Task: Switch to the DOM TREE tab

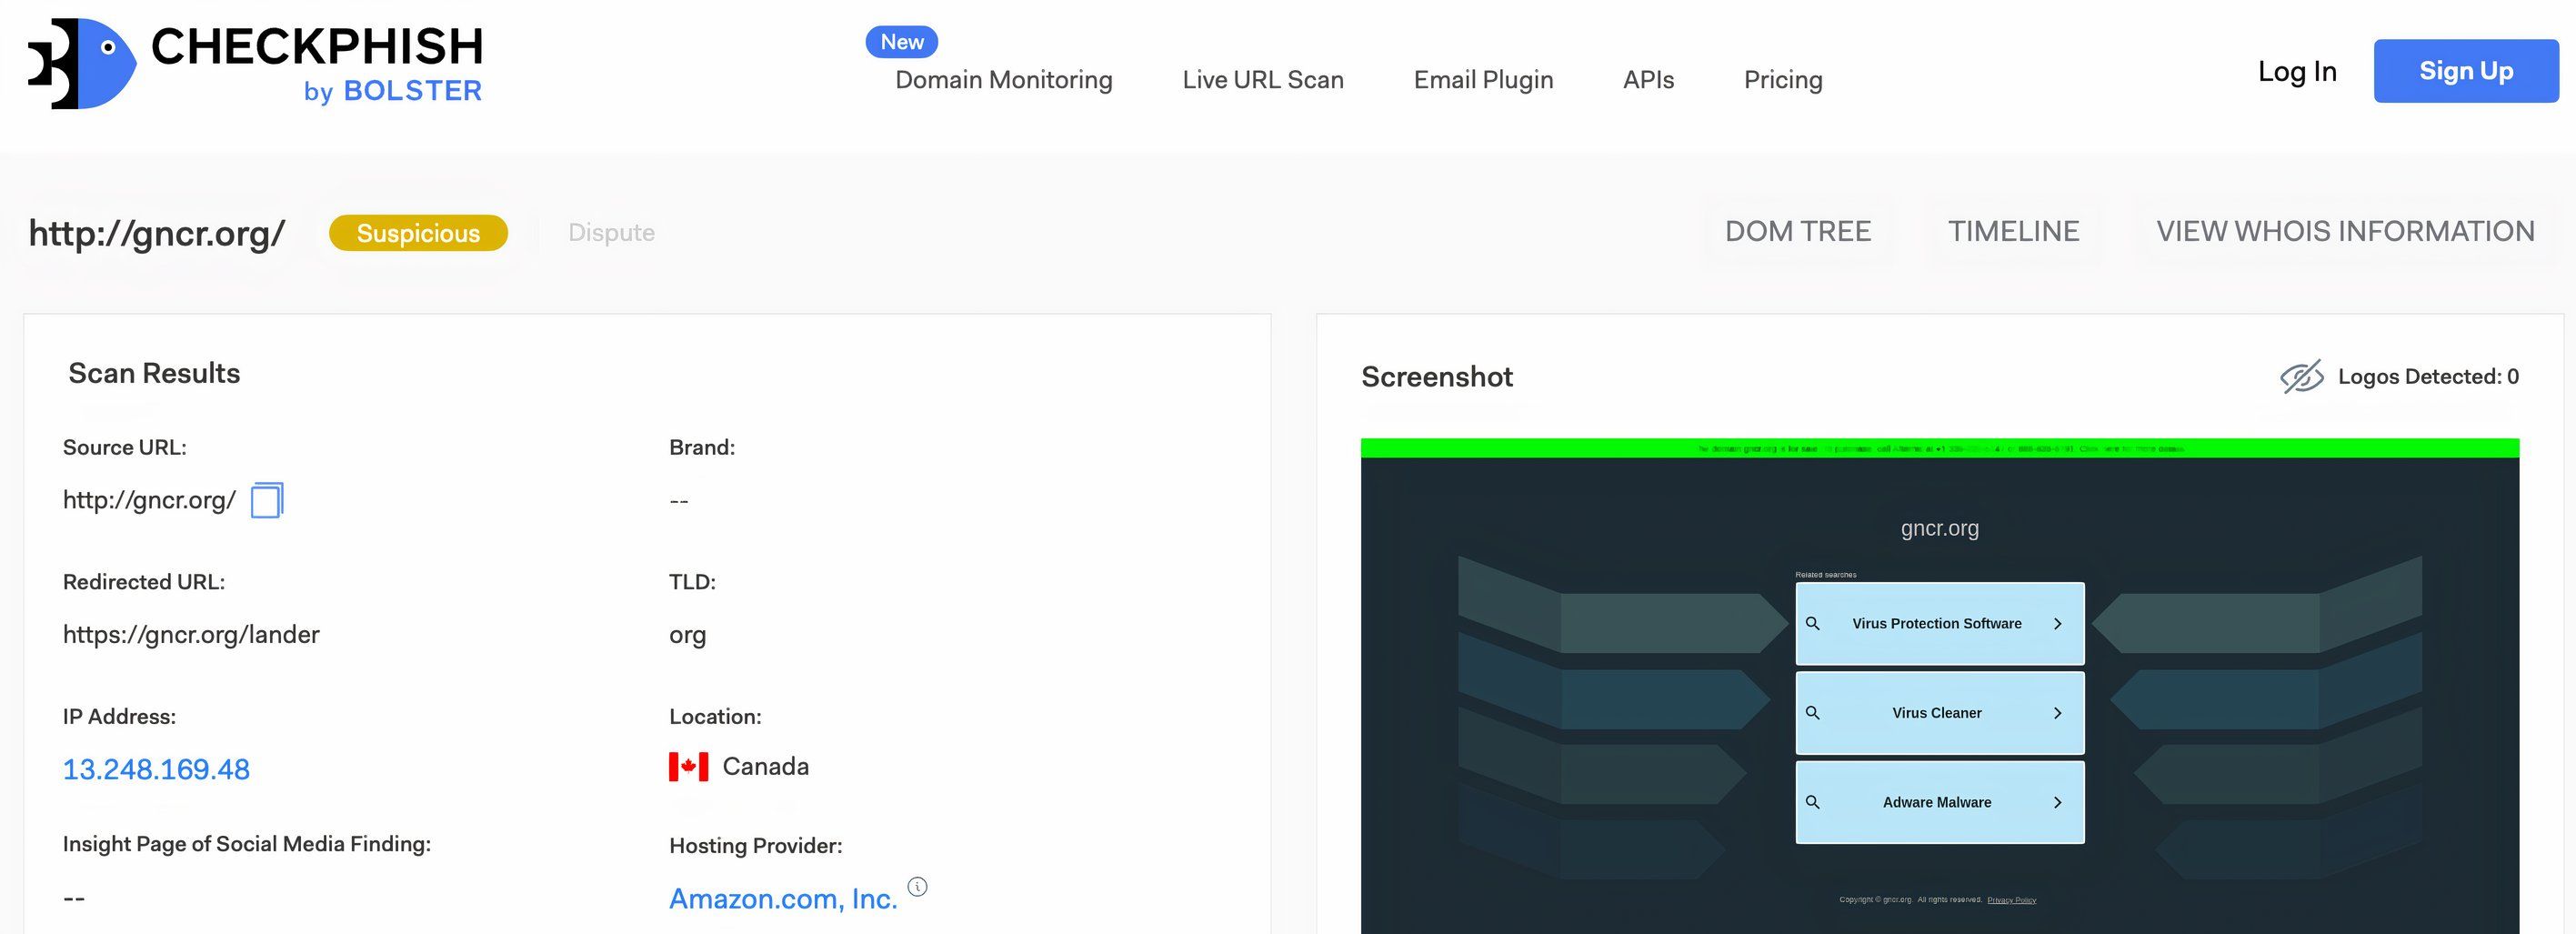Action: (1797, 232)
